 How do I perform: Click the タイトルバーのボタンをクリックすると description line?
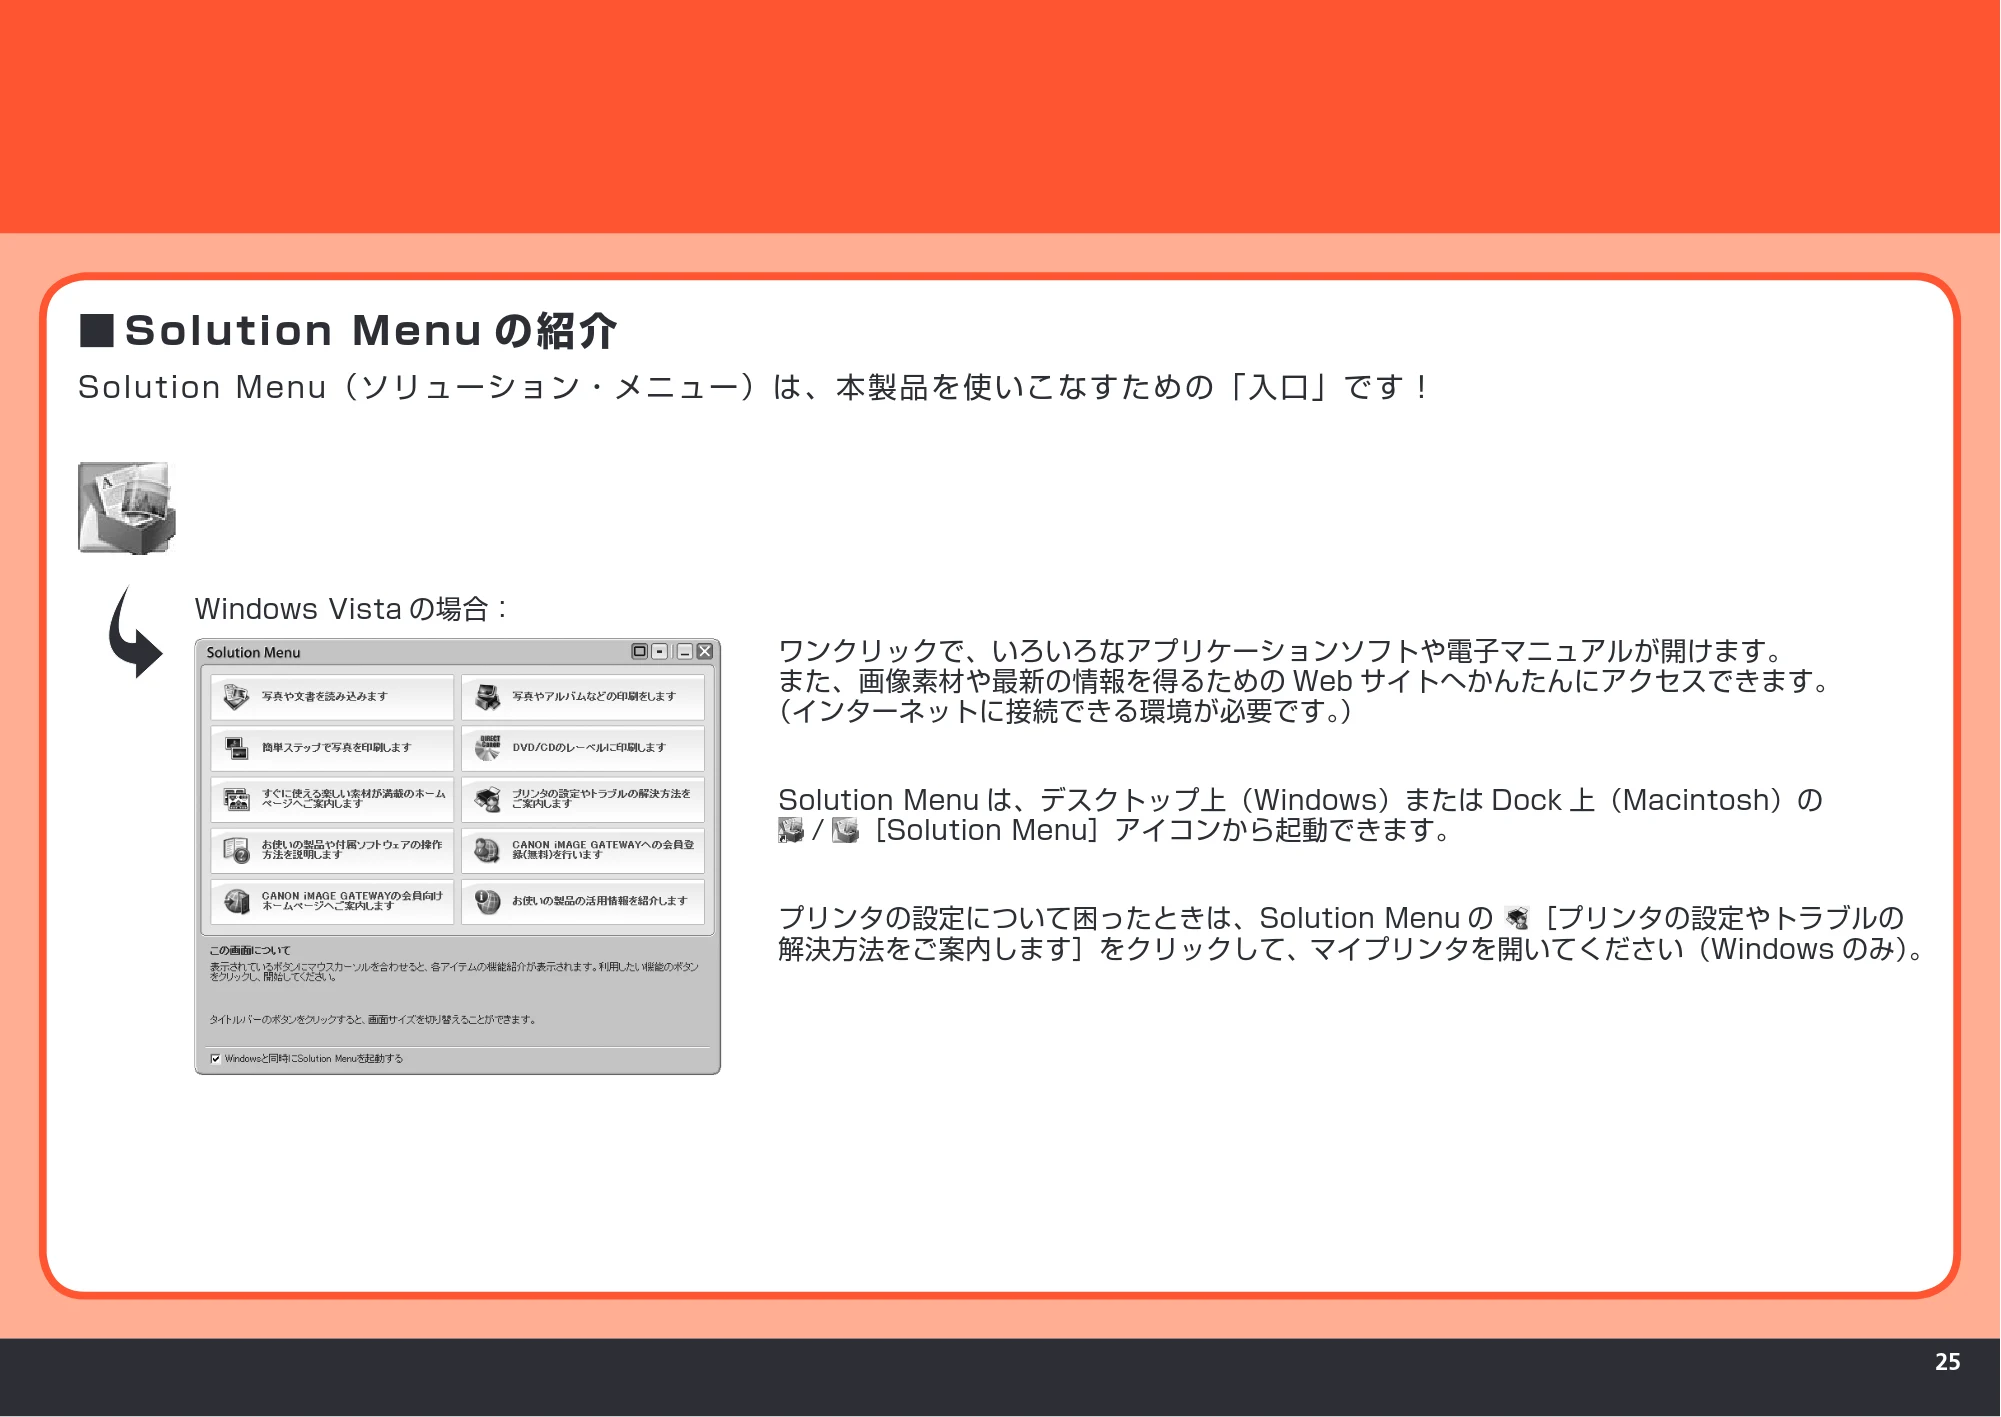click(373, 1020)
